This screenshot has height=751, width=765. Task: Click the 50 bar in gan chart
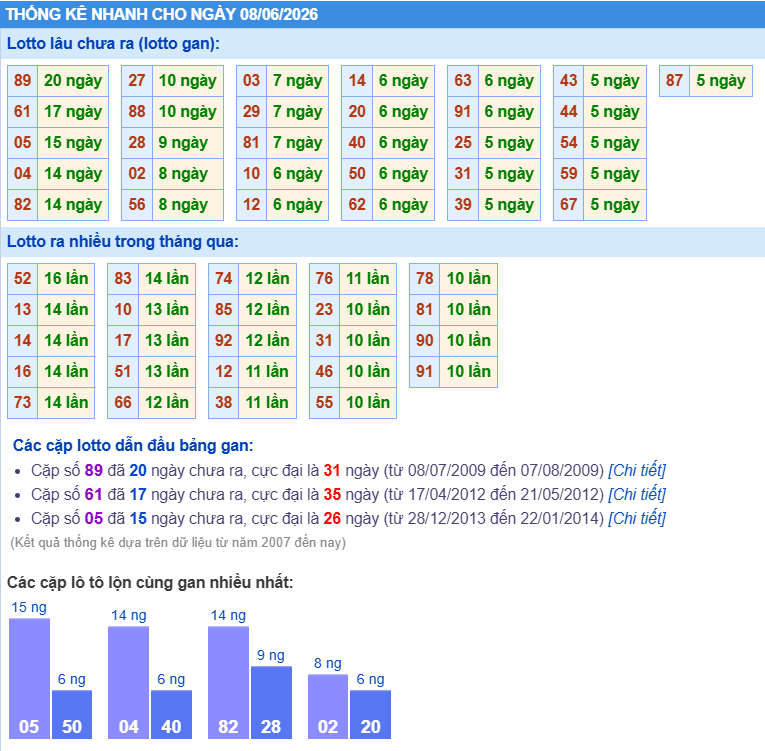pos(72,714)
